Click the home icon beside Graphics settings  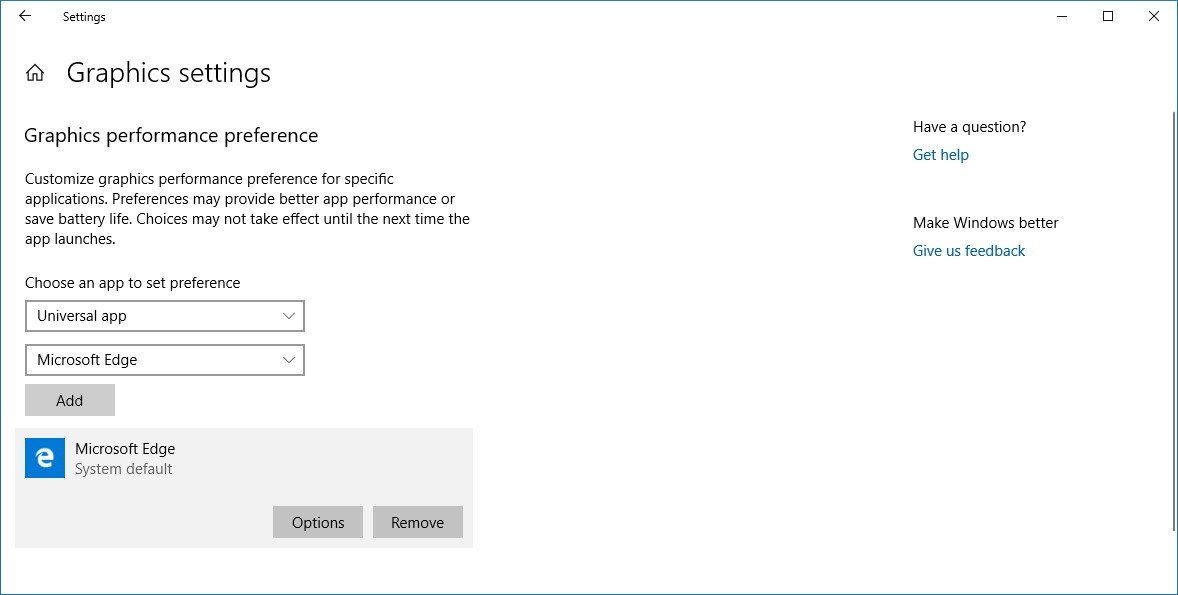35,72
